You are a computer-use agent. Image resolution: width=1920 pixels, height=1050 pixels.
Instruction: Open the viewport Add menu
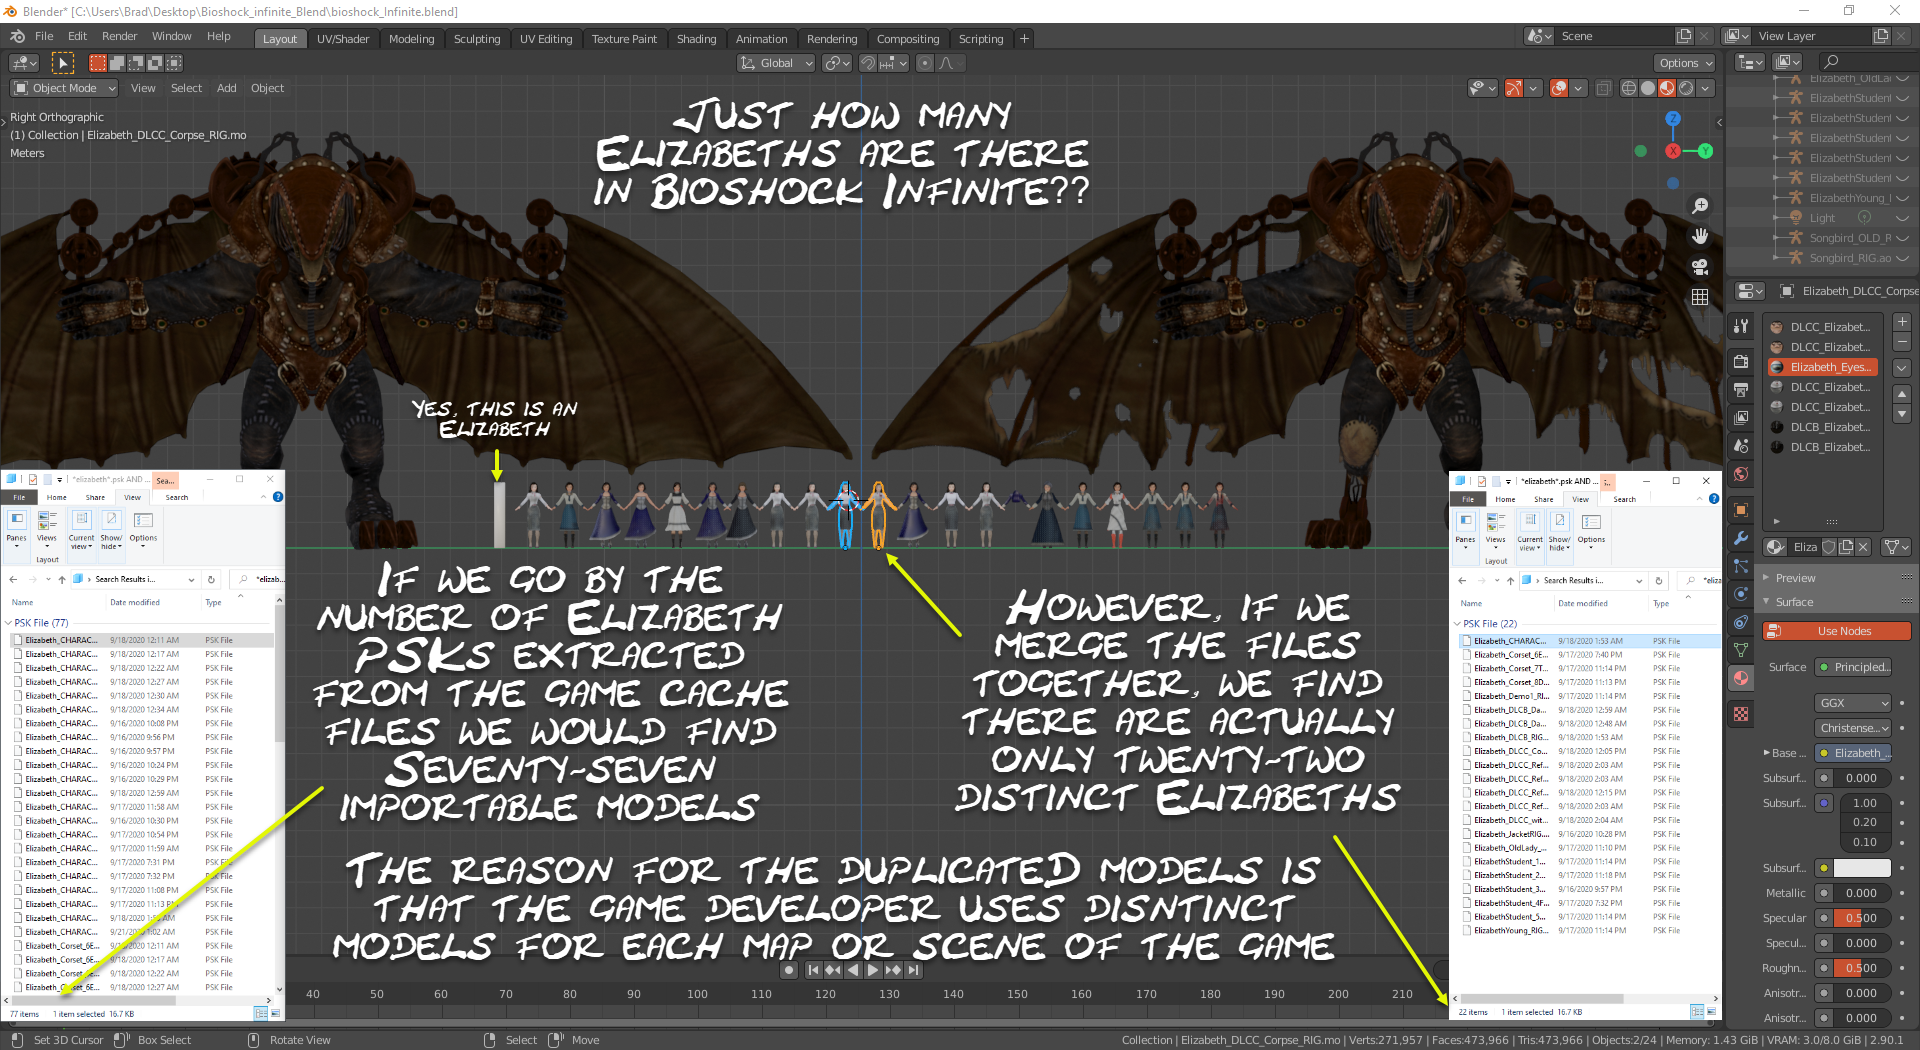227,88
